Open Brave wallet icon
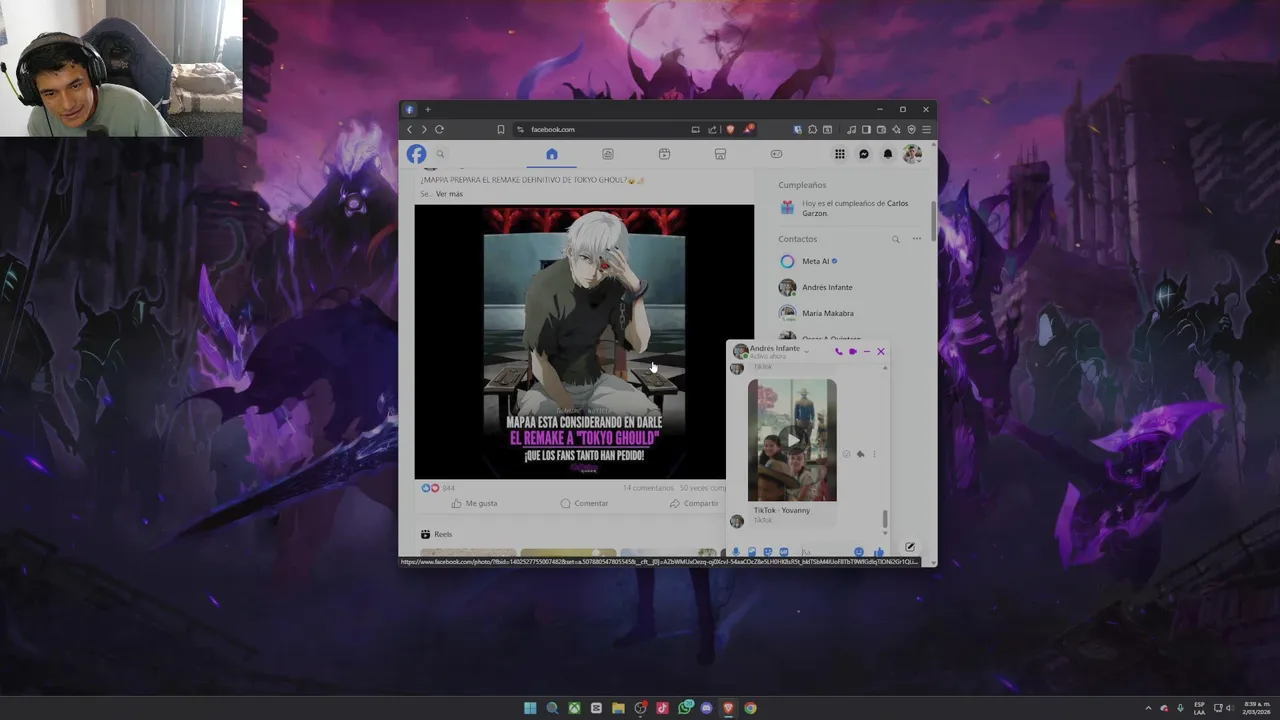This screenshot has height=720, width=1280. click(881, 129)
